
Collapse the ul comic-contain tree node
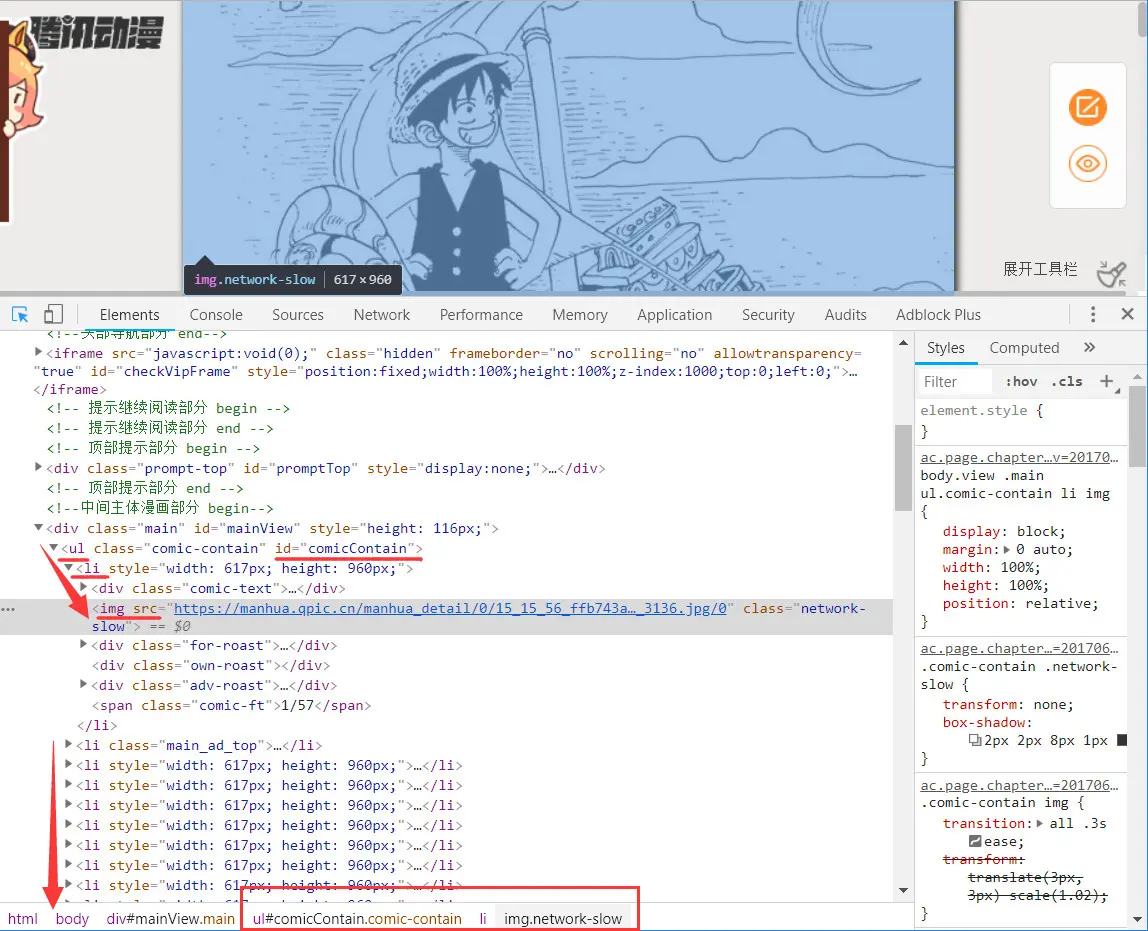54,548
